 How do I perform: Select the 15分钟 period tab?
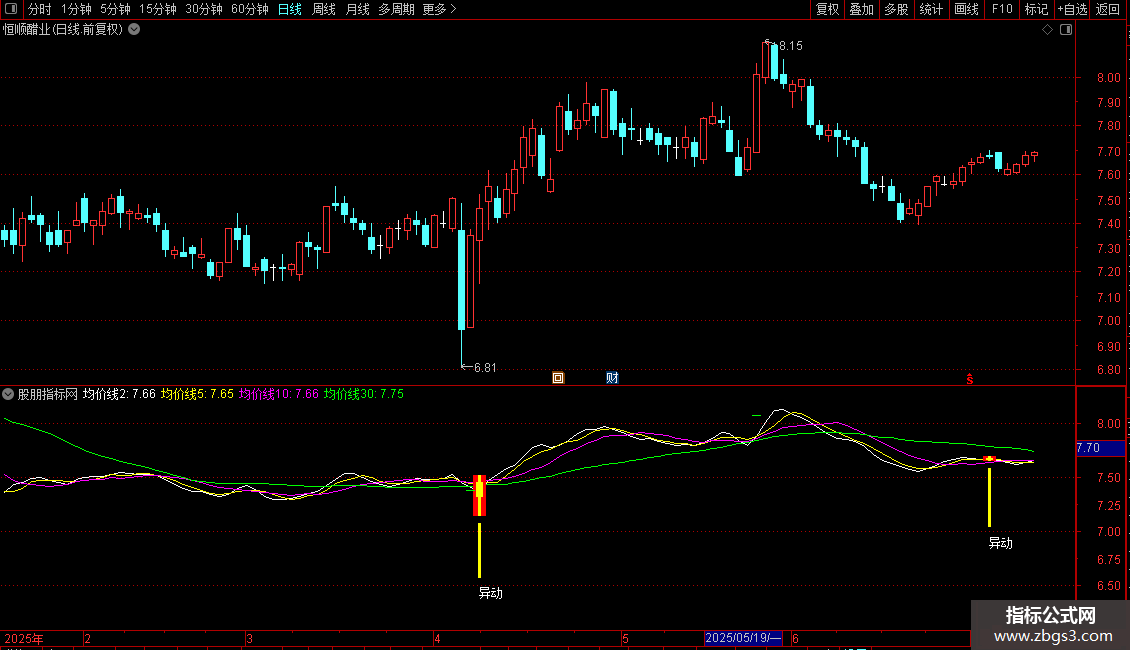click(x=157, y=9)
